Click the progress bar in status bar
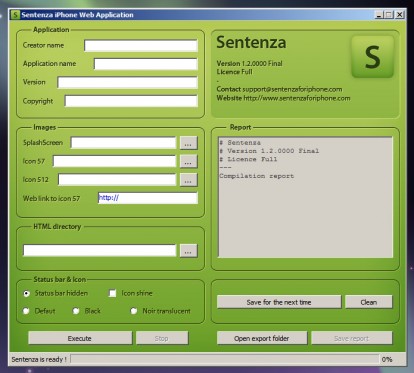Viewport: 414px width, 373px height. pyautogui.click(x=225, y=359)
